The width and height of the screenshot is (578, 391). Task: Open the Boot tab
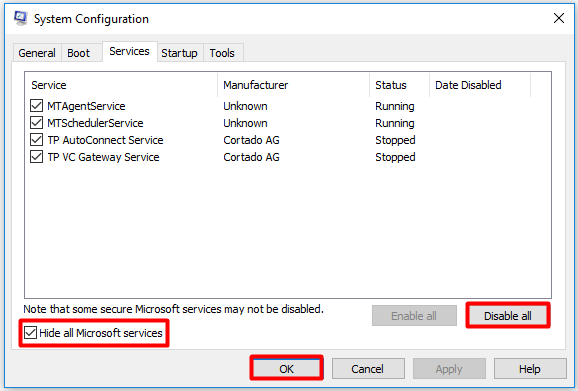(79, 53)
